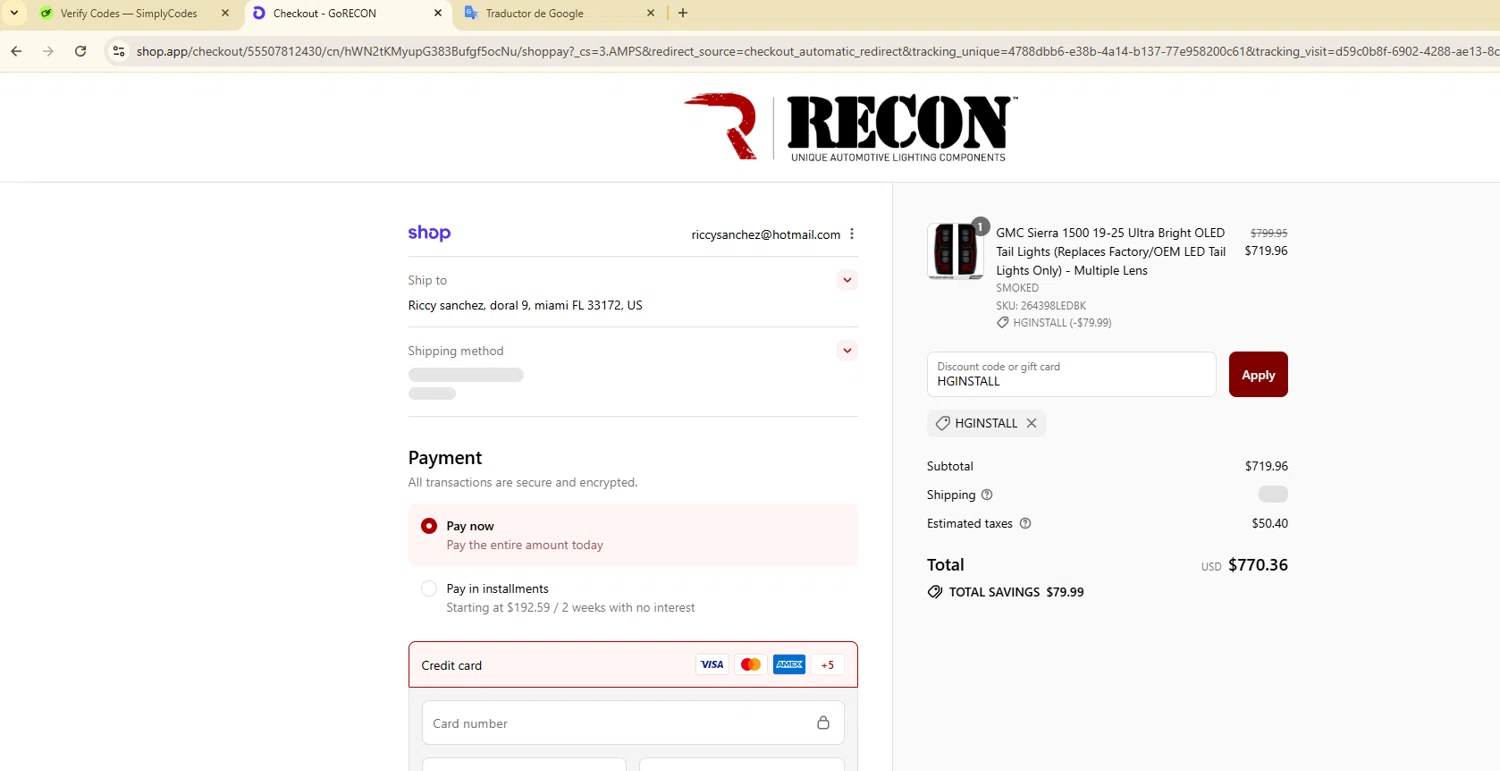
Task: Click the Shop logo
Action: coord(429,233)
